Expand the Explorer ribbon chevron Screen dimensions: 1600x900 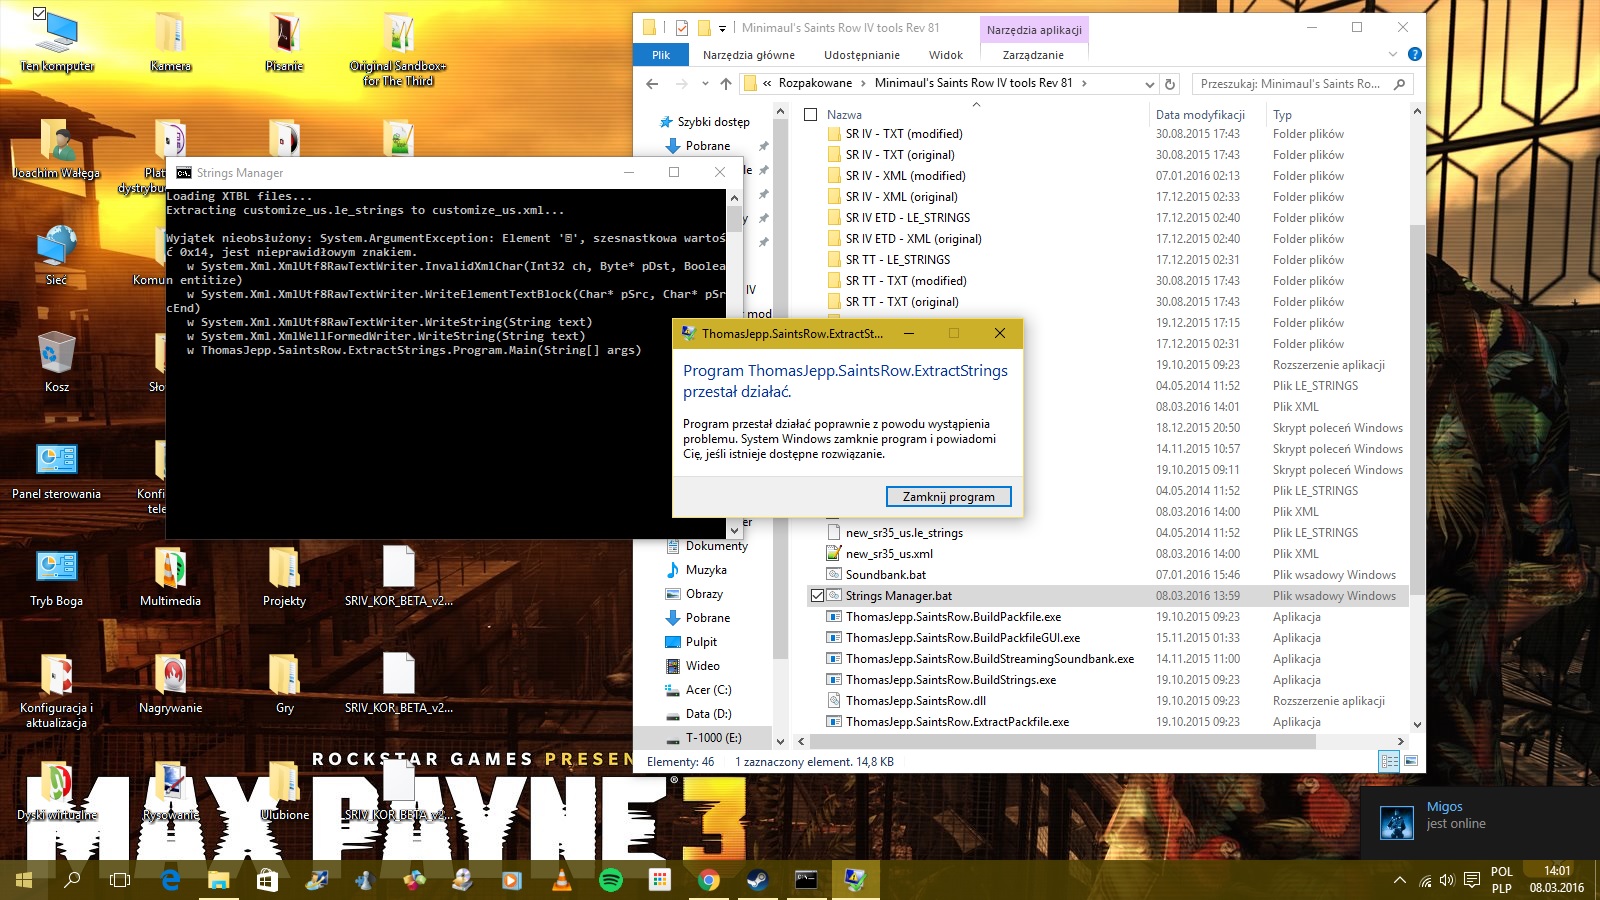[x=1392, y=54]
